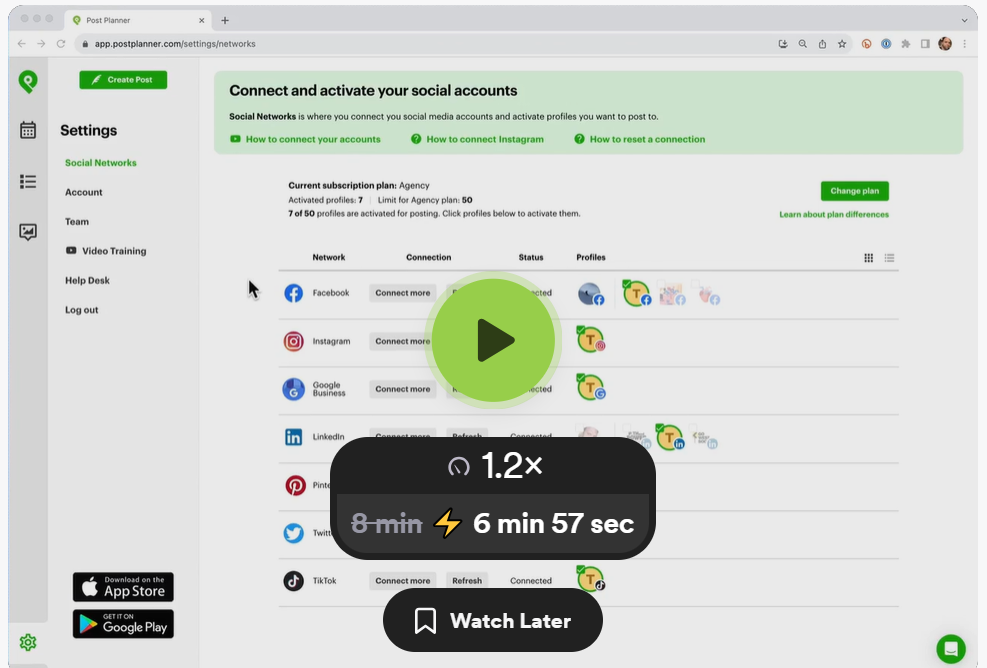This screenshot has height=668, width=987.
Task: Open Help Desk
Action: (x=87, y=280)
